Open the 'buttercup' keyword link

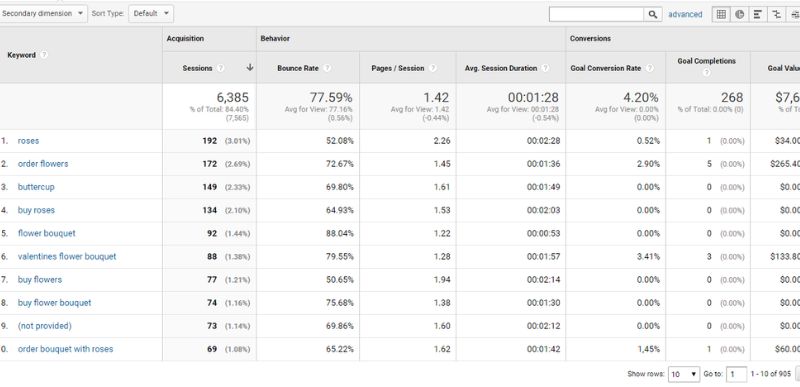click(36, 187)
